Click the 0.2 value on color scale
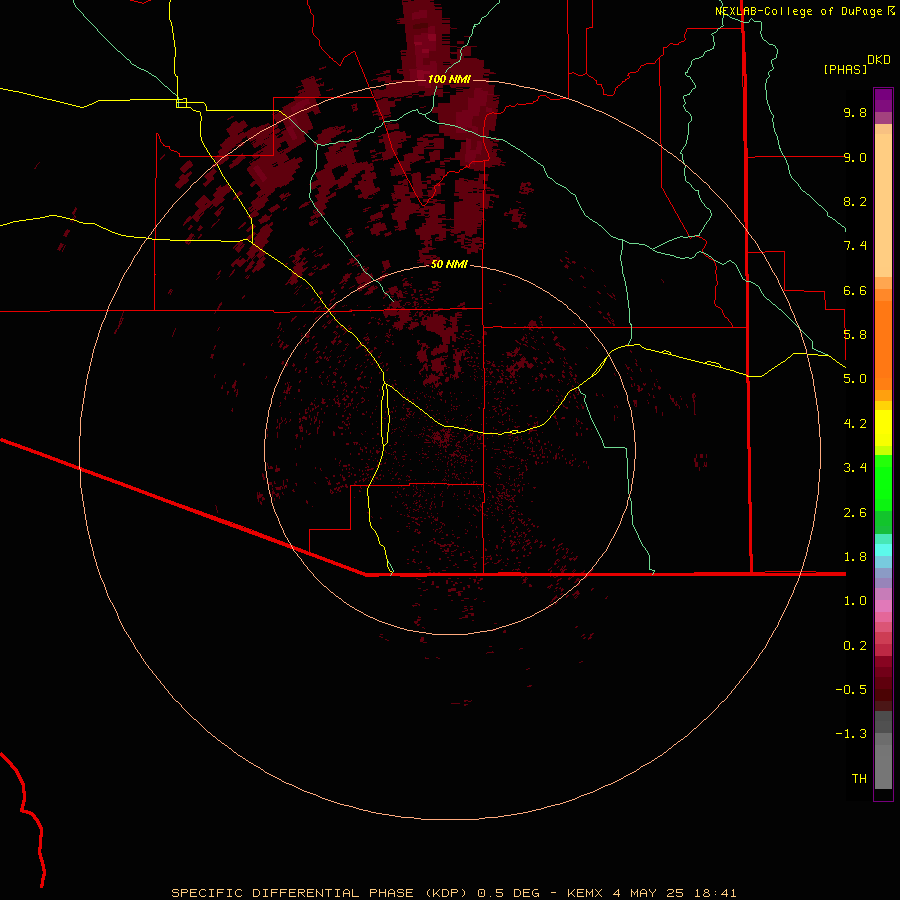The image size is (900, 900). coord(855,646)
